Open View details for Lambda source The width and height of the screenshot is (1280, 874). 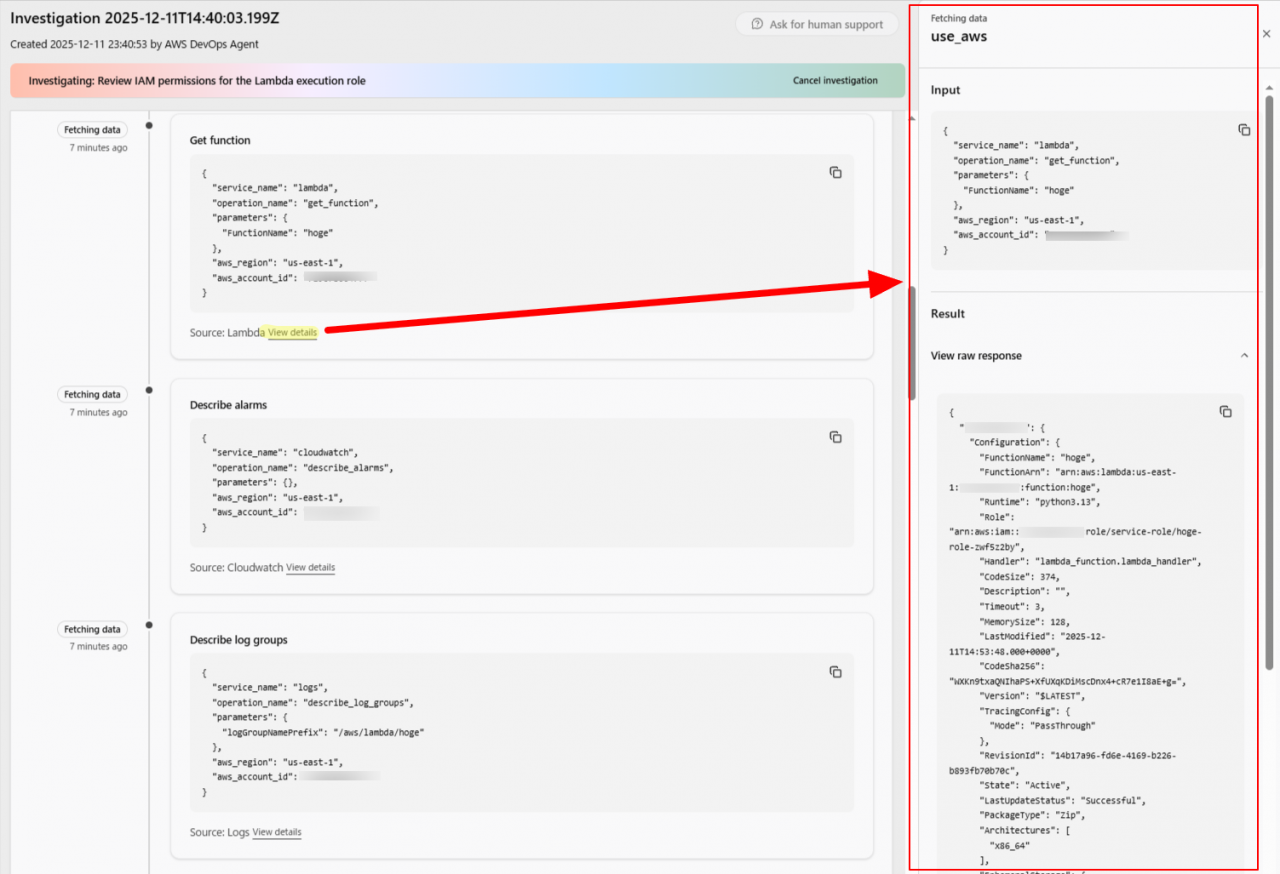[292, 333]
